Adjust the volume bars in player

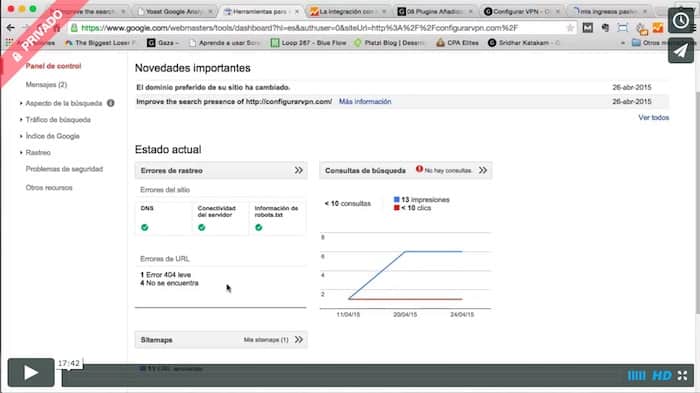(636, 376)
